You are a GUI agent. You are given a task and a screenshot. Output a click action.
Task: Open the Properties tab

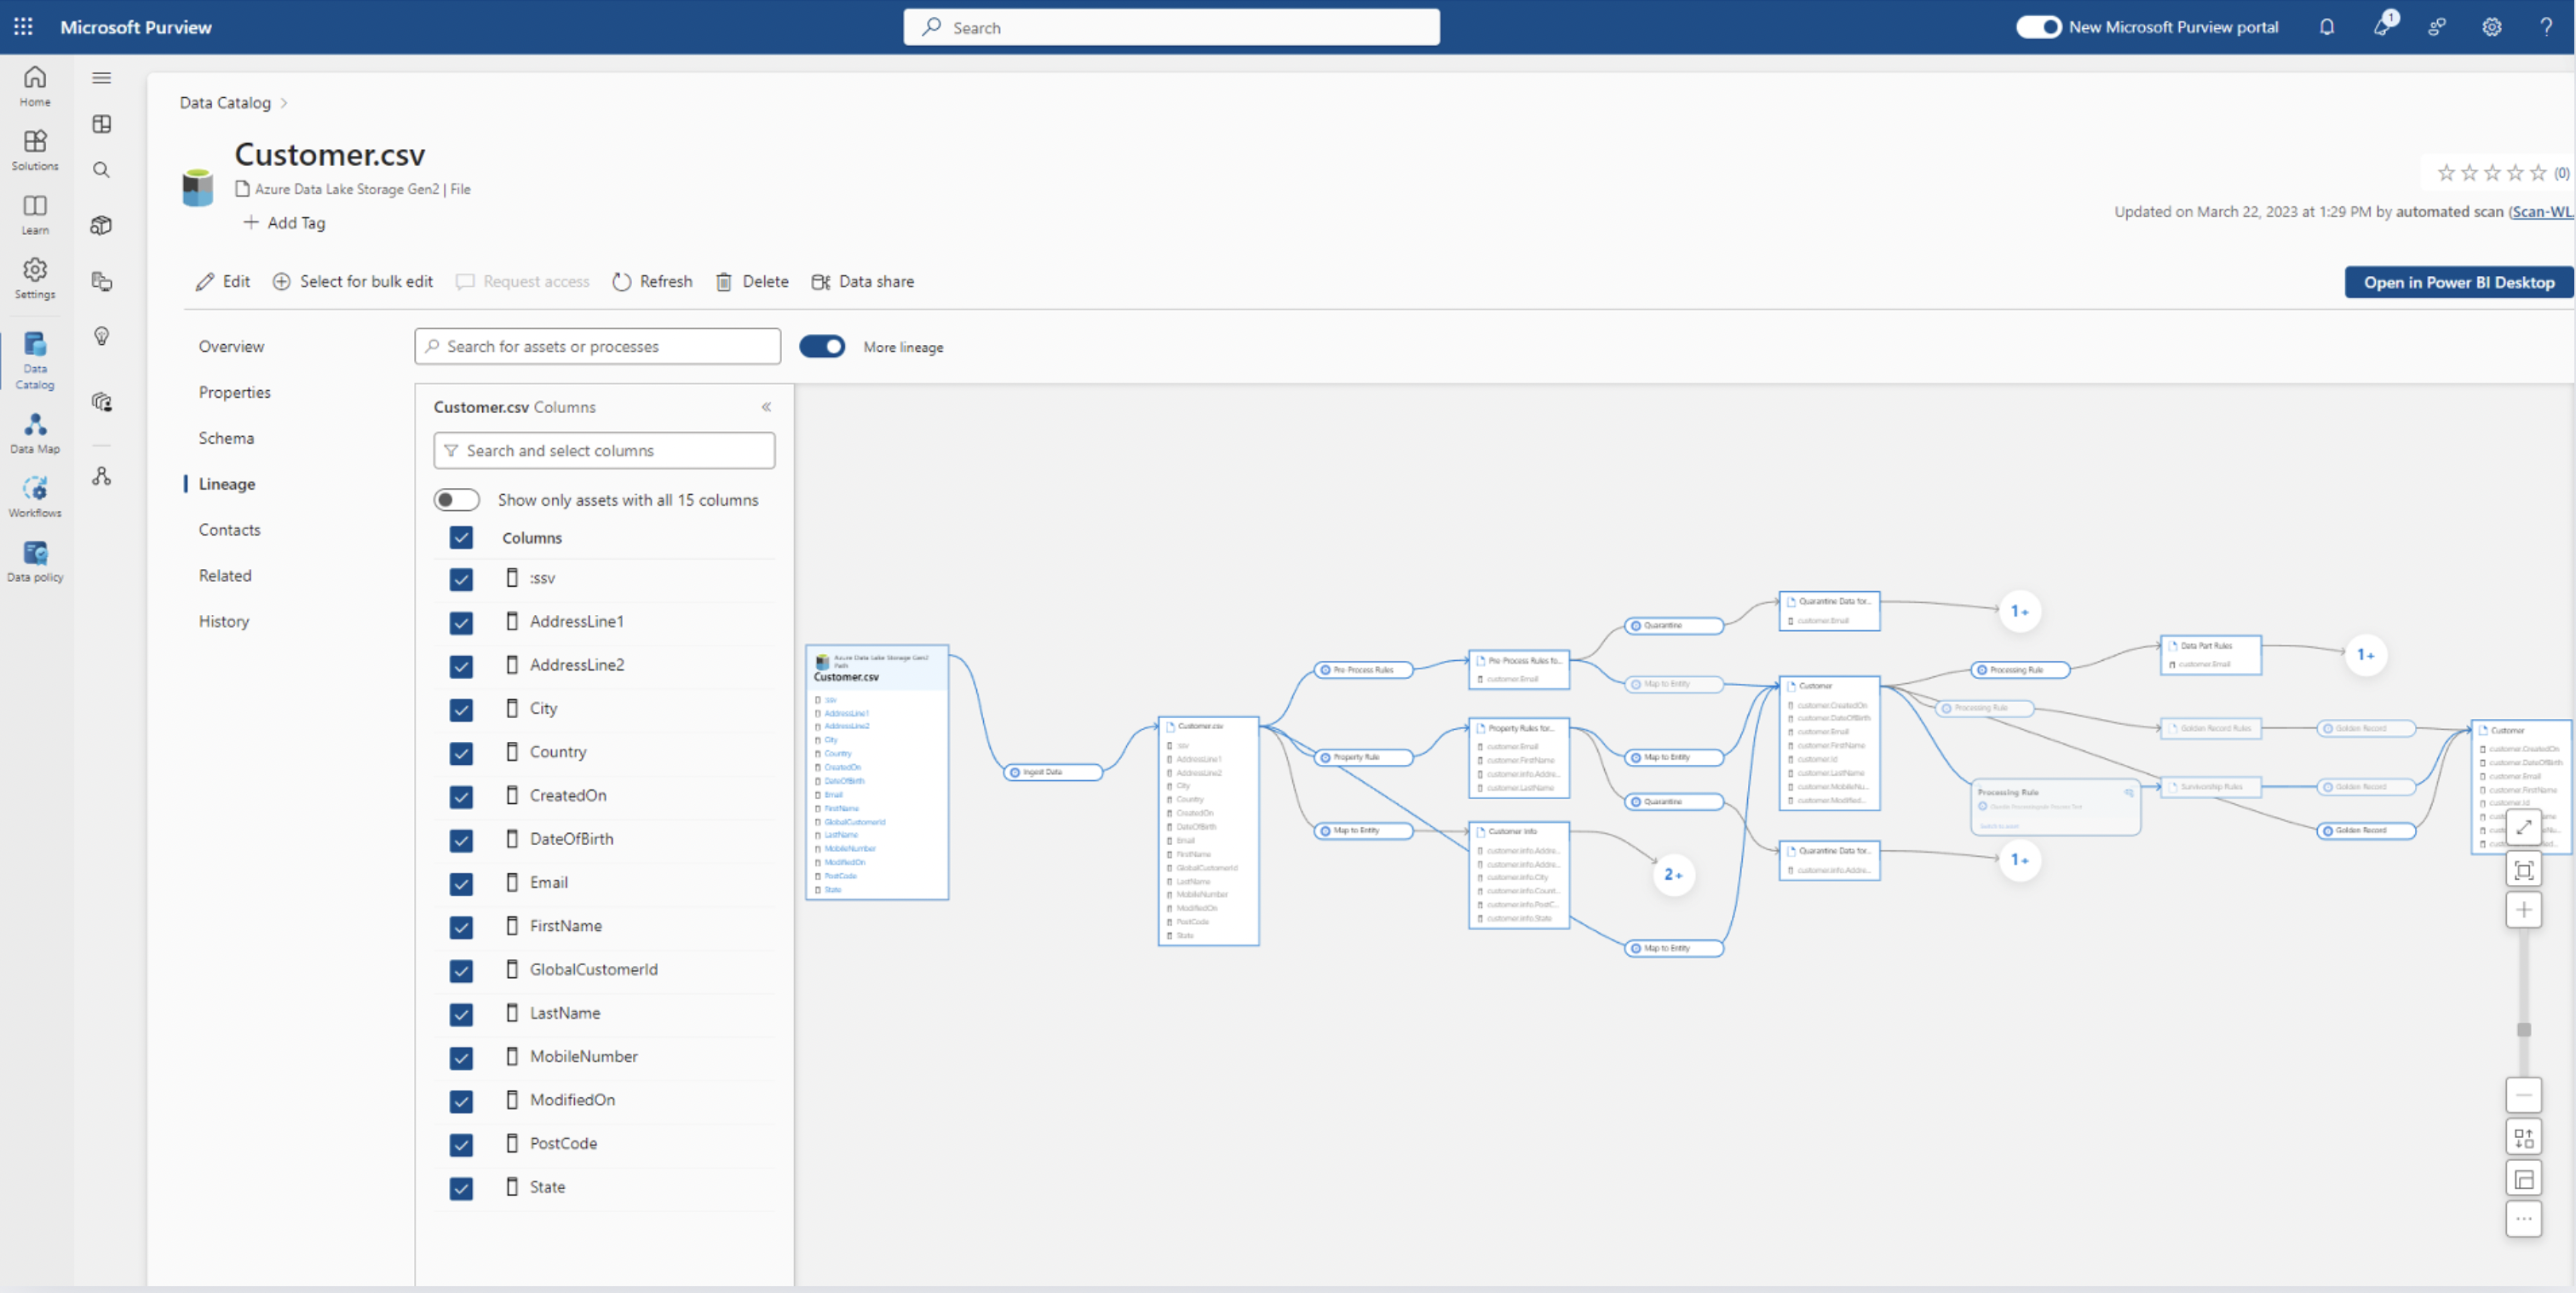coord(234,392)
